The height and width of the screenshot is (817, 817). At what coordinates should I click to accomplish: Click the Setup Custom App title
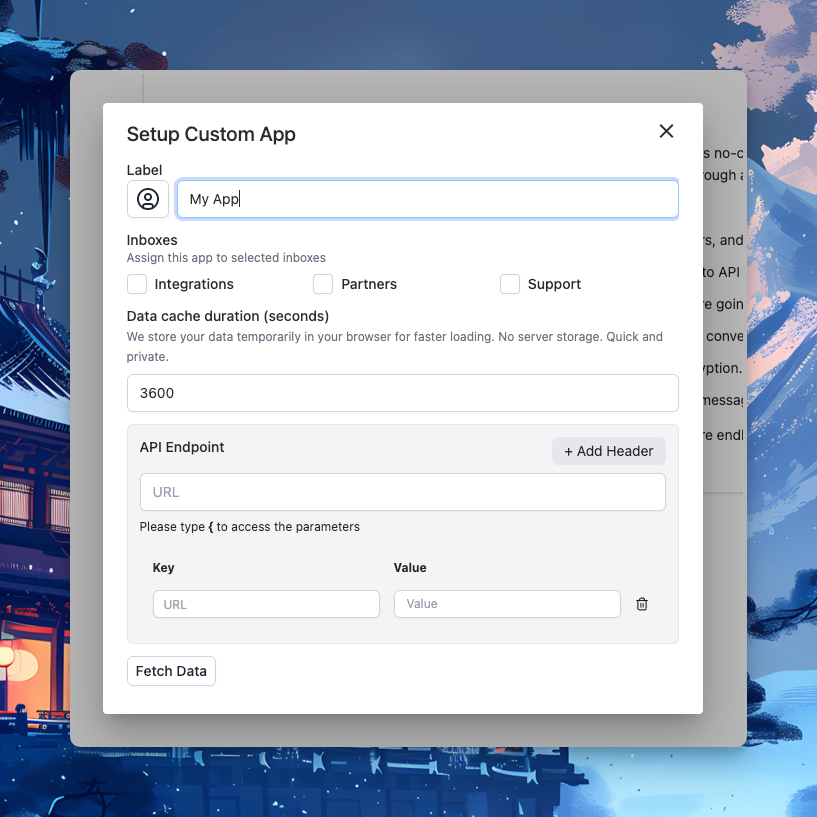211,134
